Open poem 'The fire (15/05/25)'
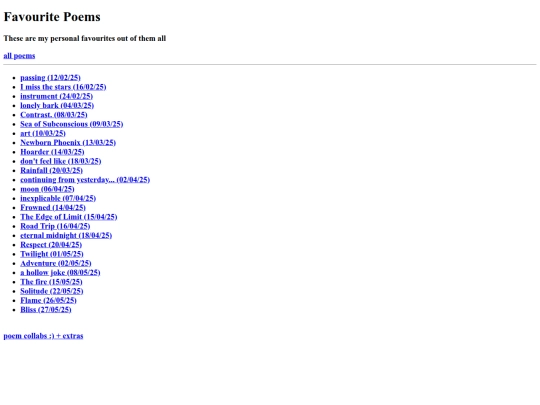This screenshot has width=540, height=405. (x=51, y=282)
